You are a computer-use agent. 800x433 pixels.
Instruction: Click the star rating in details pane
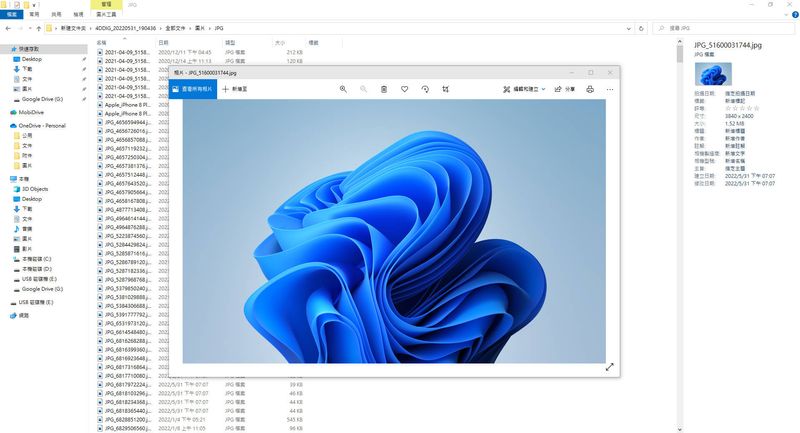742,109
